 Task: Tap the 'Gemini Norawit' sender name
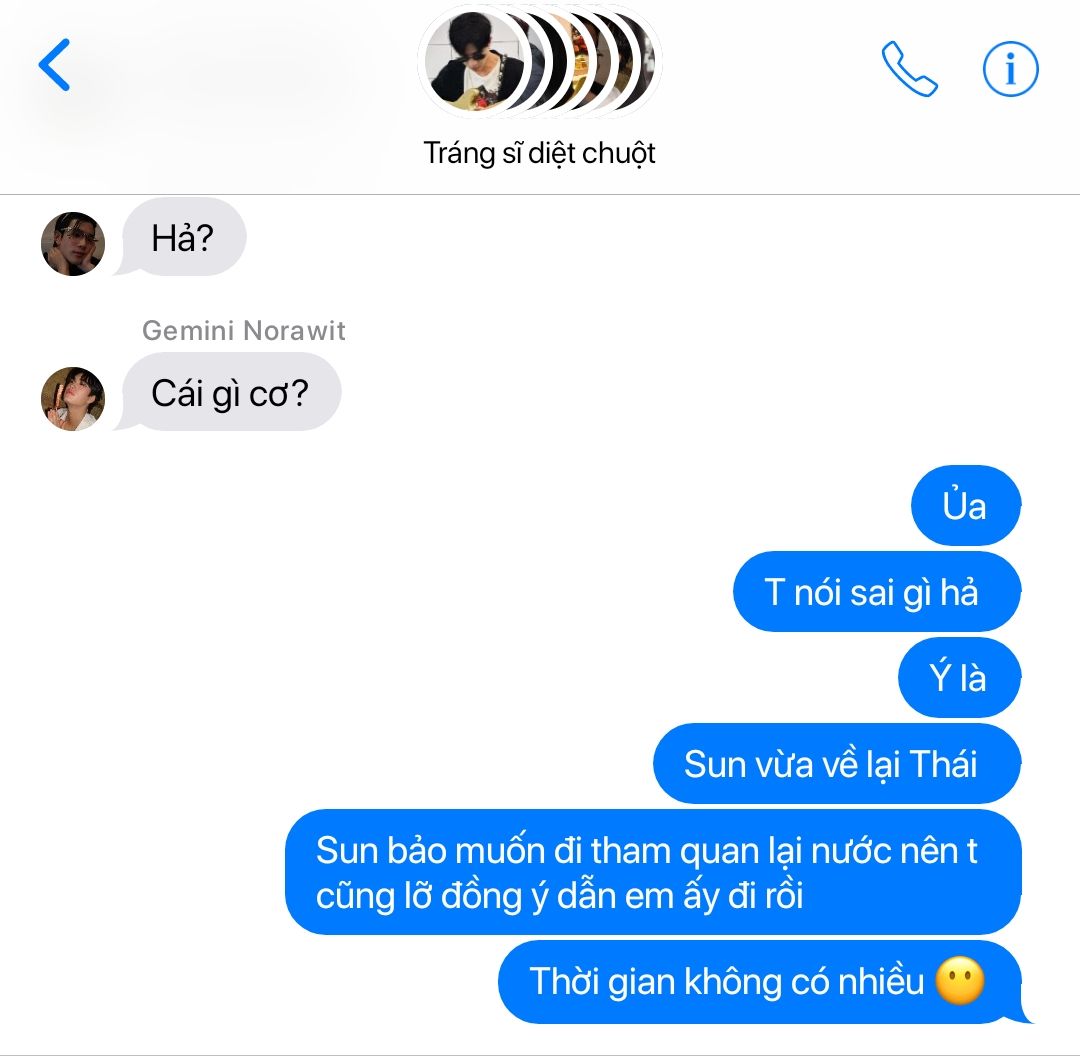coord(244,331)
